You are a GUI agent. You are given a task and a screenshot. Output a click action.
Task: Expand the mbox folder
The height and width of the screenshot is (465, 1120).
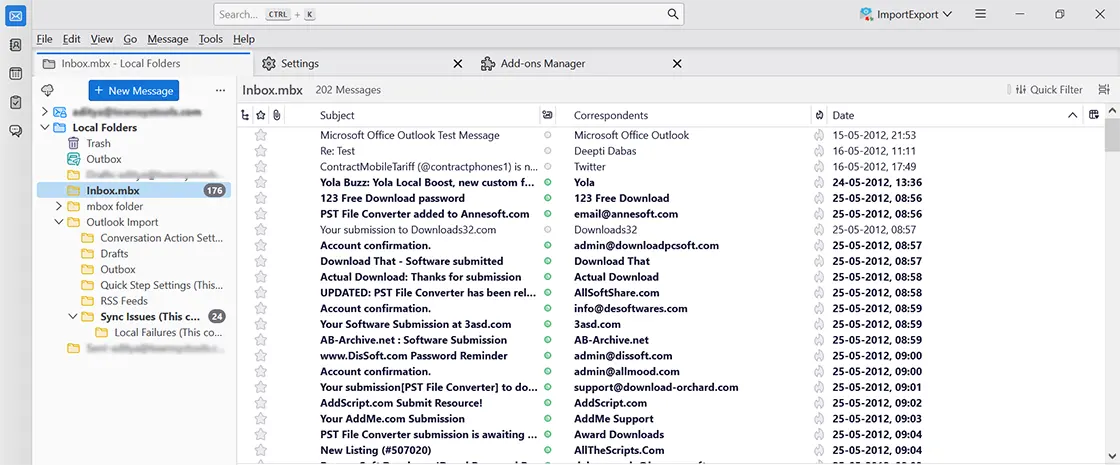click(59, 206)
